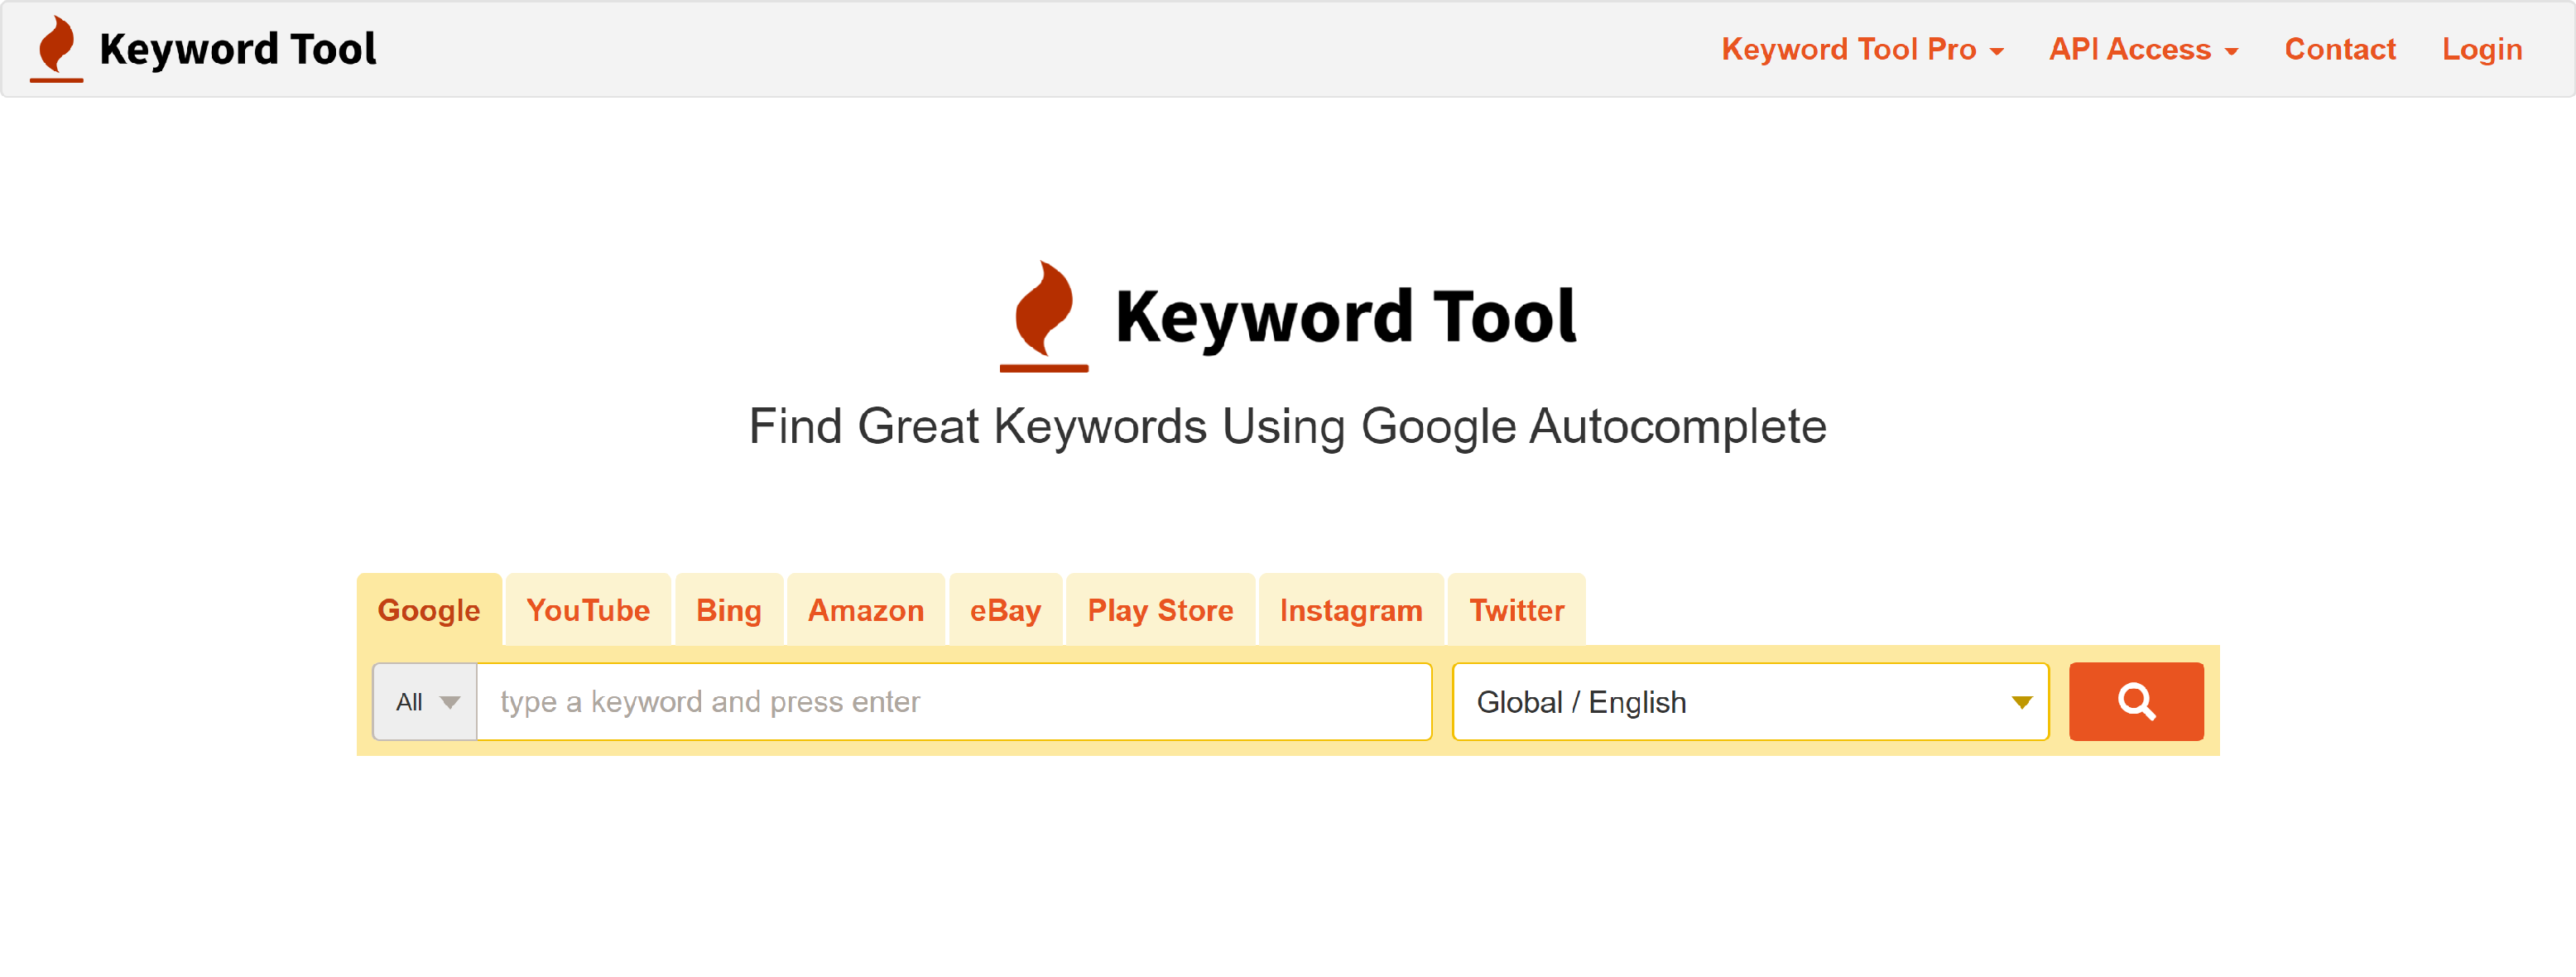Expand the All search type dropdown
The width and height of the screenshot is (2576, 977).
coord(425,701)
